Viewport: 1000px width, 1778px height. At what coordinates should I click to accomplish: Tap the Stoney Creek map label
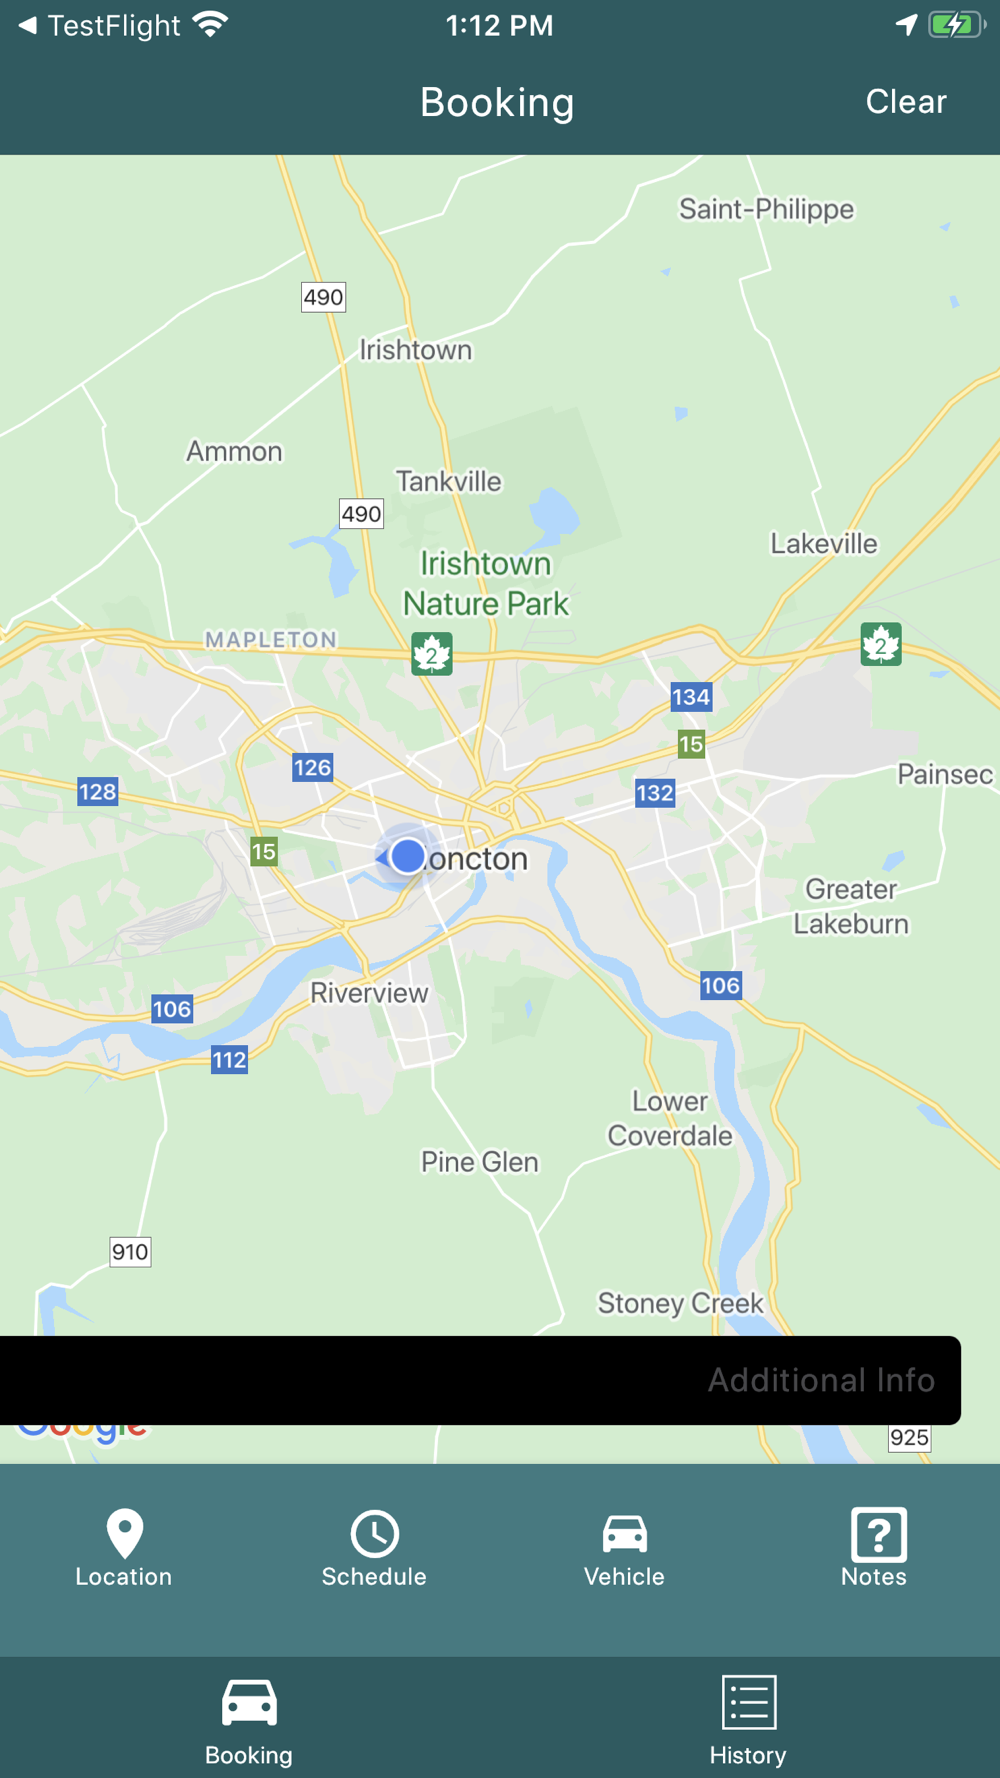[681, 1304]
